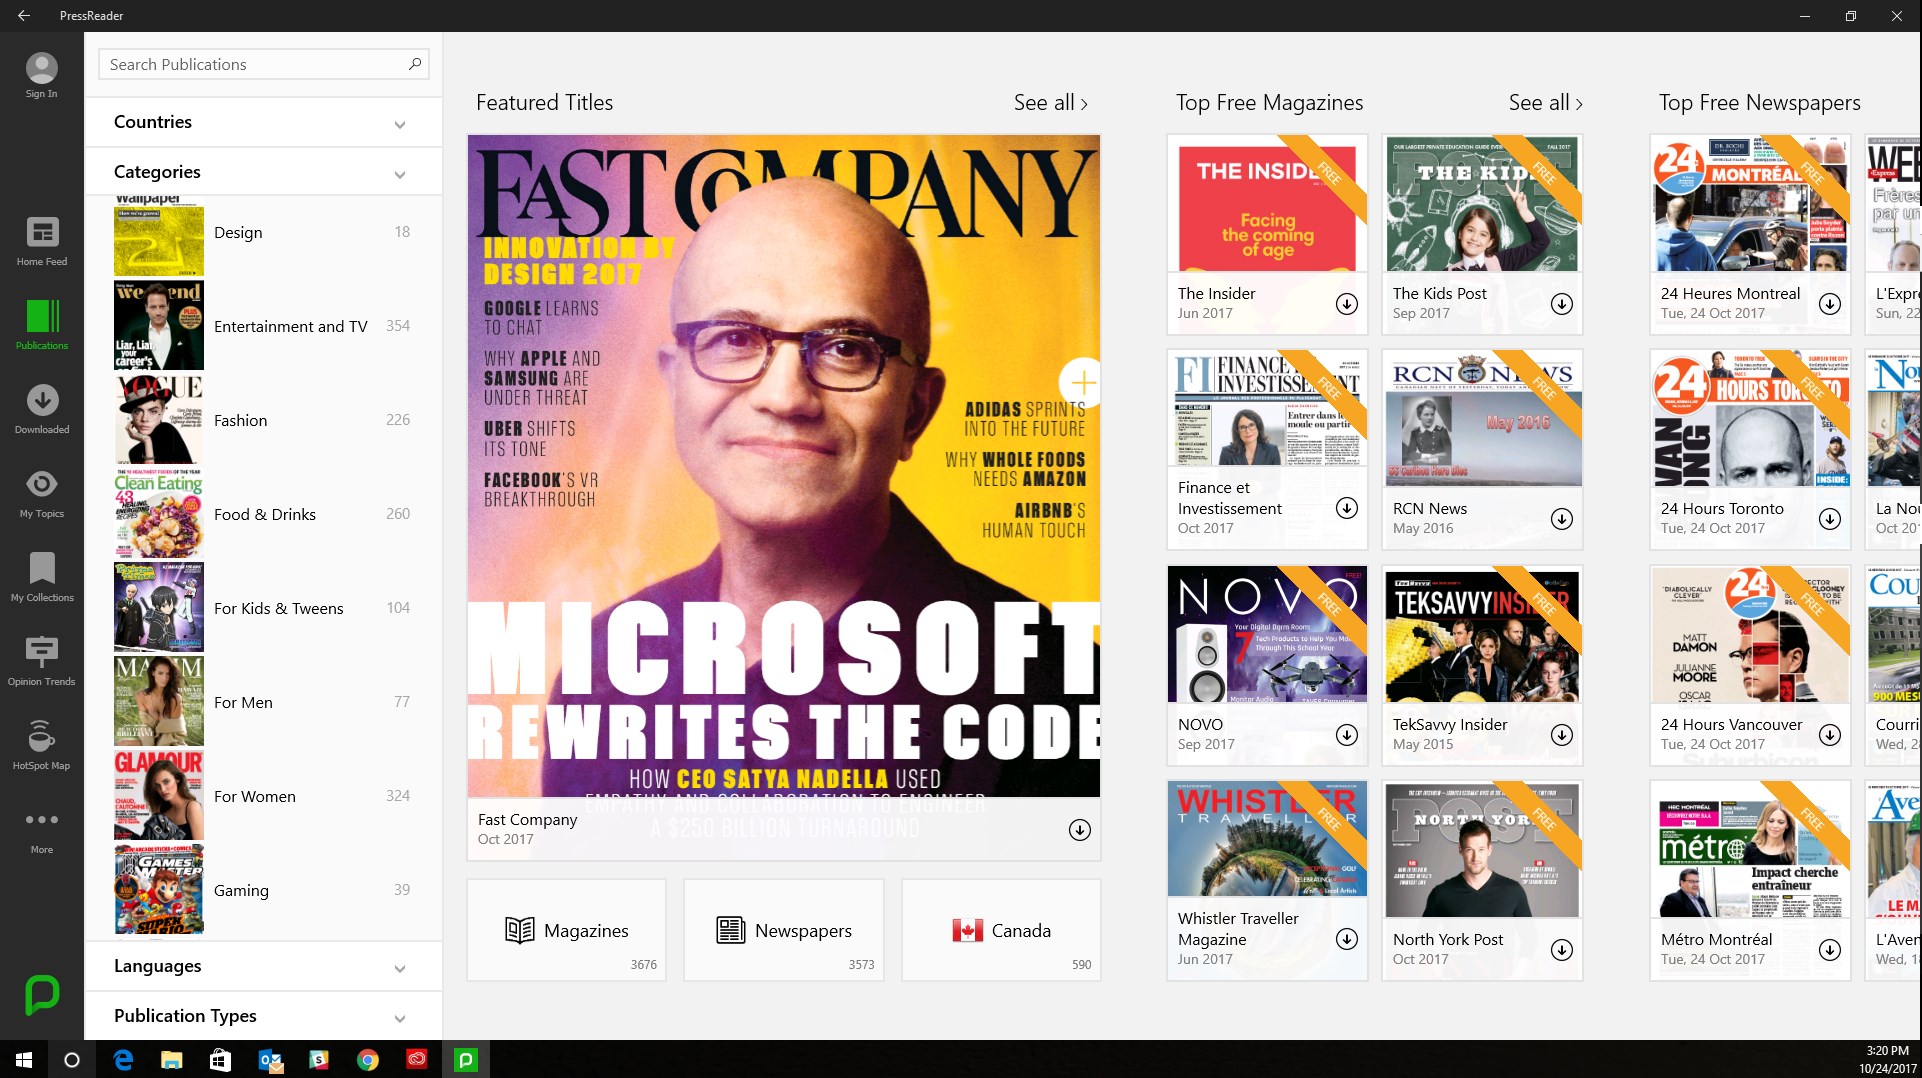Open the More sidebar menu
Screen dimensions: 1922x1078
(x=41, y=827)
